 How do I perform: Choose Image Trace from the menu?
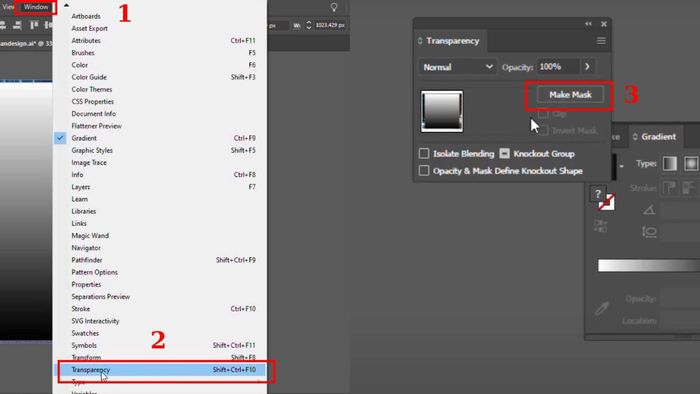tap(161, 162)
